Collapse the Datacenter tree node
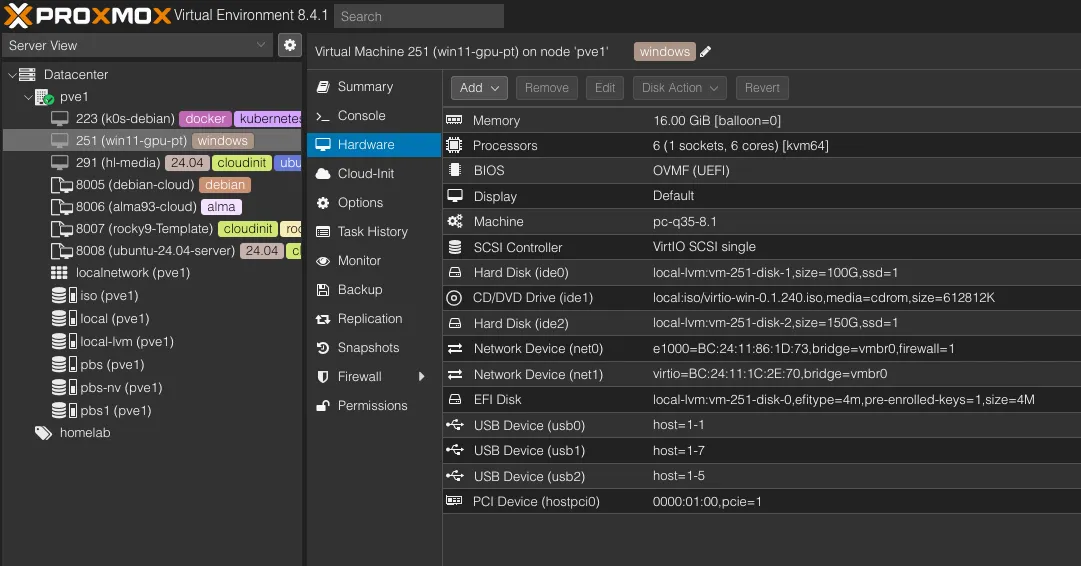This screenshot has height=566, width=1081. click(12, 75)
